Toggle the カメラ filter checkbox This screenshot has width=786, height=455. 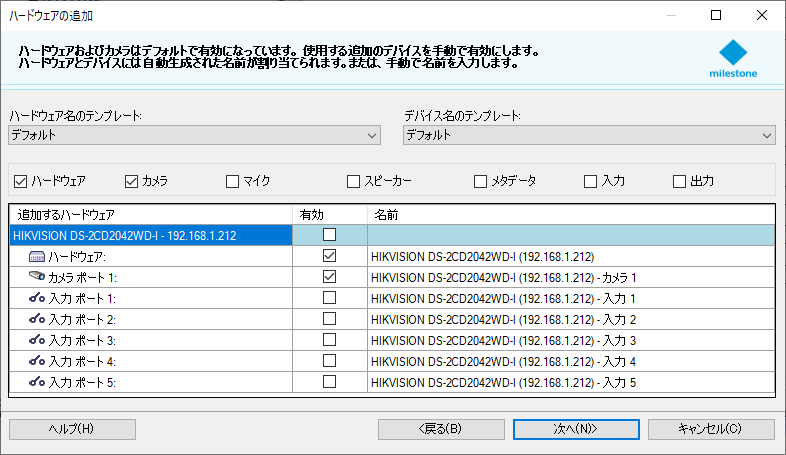131,181
